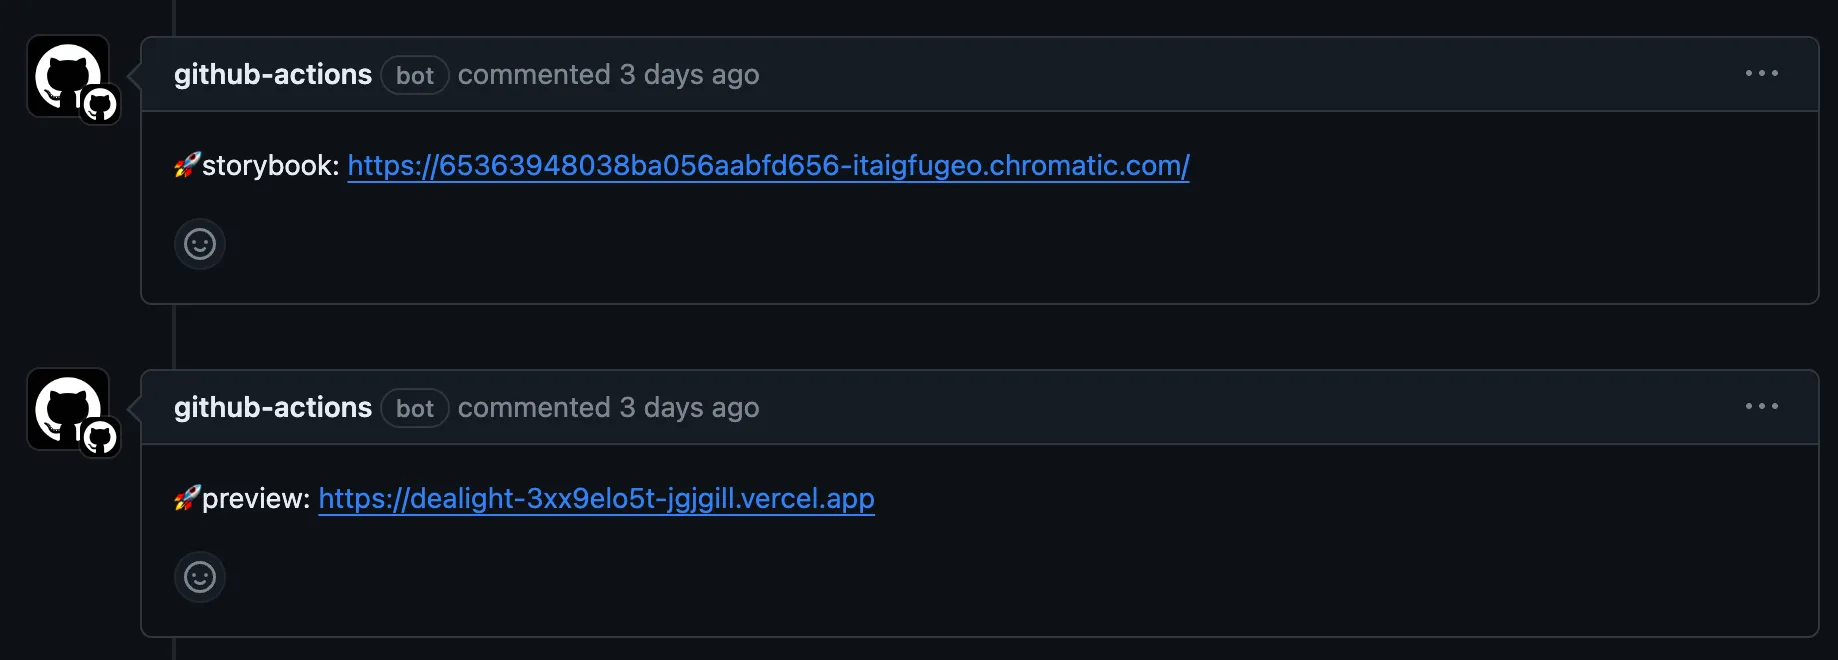Open the Vercel preview link
The width and height of the screenshot is (1838, 660).
tap(596, 498)
